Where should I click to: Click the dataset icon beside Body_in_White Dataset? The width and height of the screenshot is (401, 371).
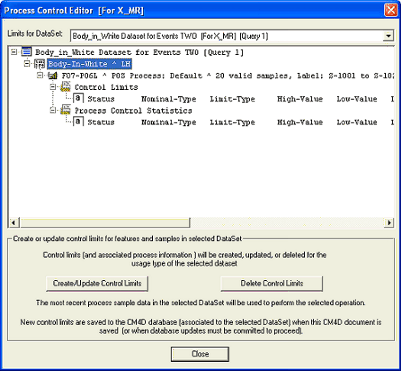(x=27, y=52)
